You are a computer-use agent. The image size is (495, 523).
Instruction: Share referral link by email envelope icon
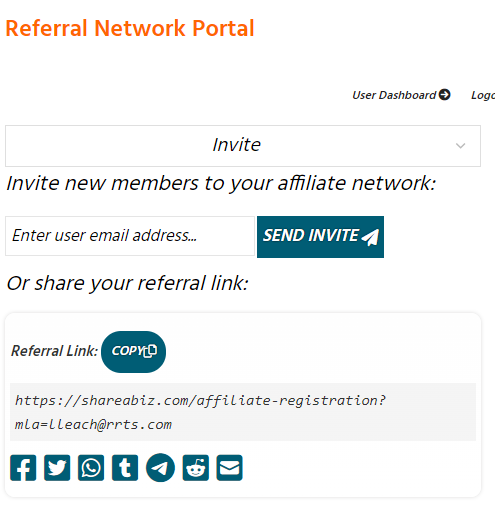coord(229,468)
